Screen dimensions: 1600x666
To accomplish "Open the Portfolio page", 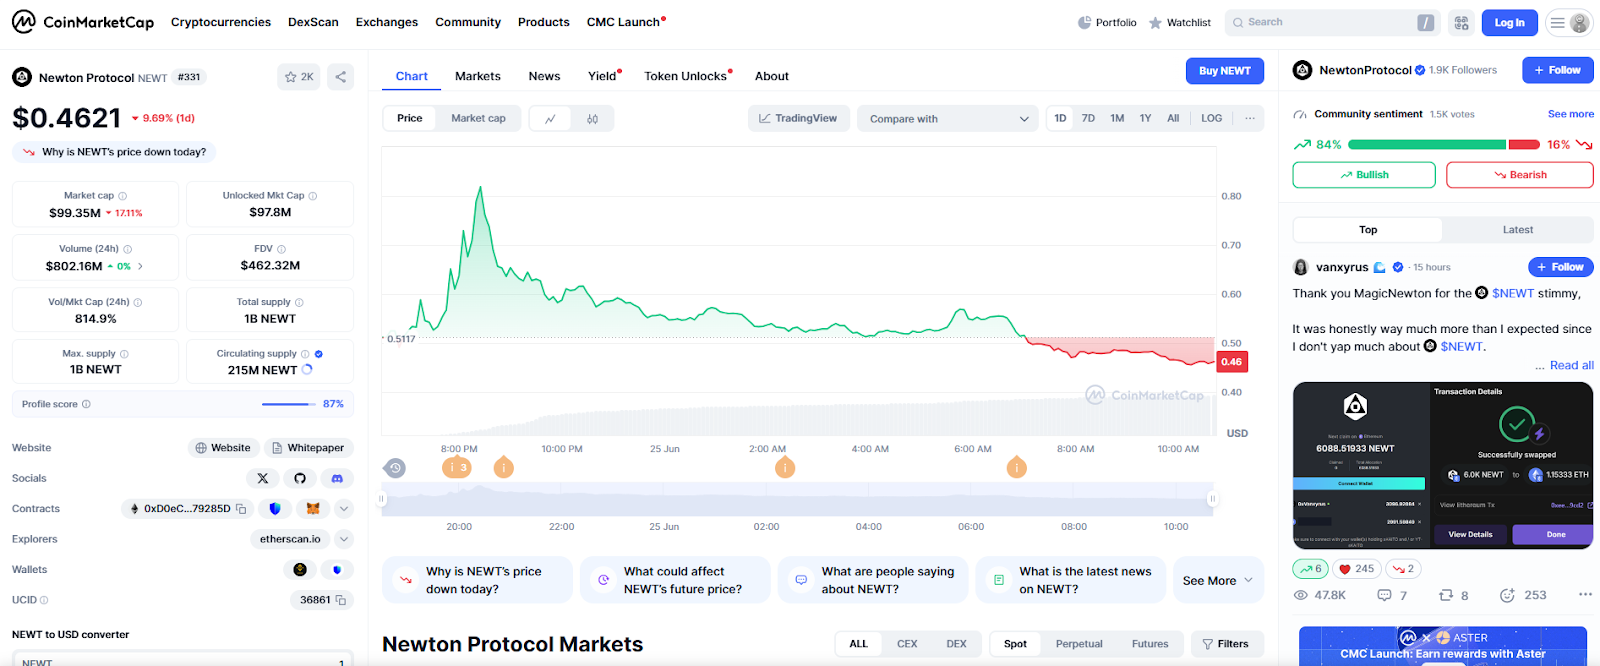I will pyautogui.click(x=1107, y=22).
